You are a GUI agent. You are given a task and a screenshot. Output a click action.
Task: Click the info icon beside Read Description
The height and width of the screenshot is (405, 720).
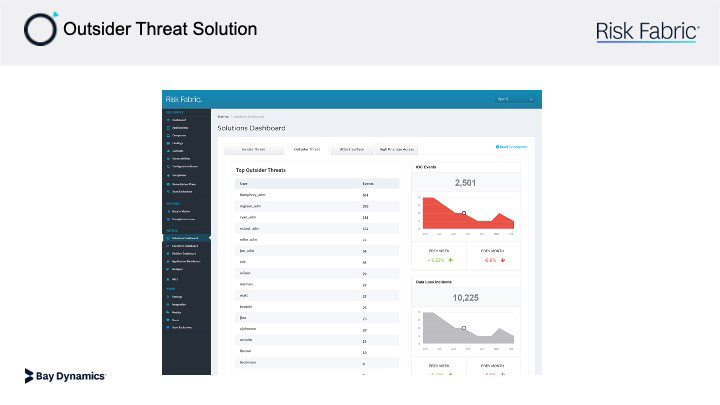pos(497,147)
